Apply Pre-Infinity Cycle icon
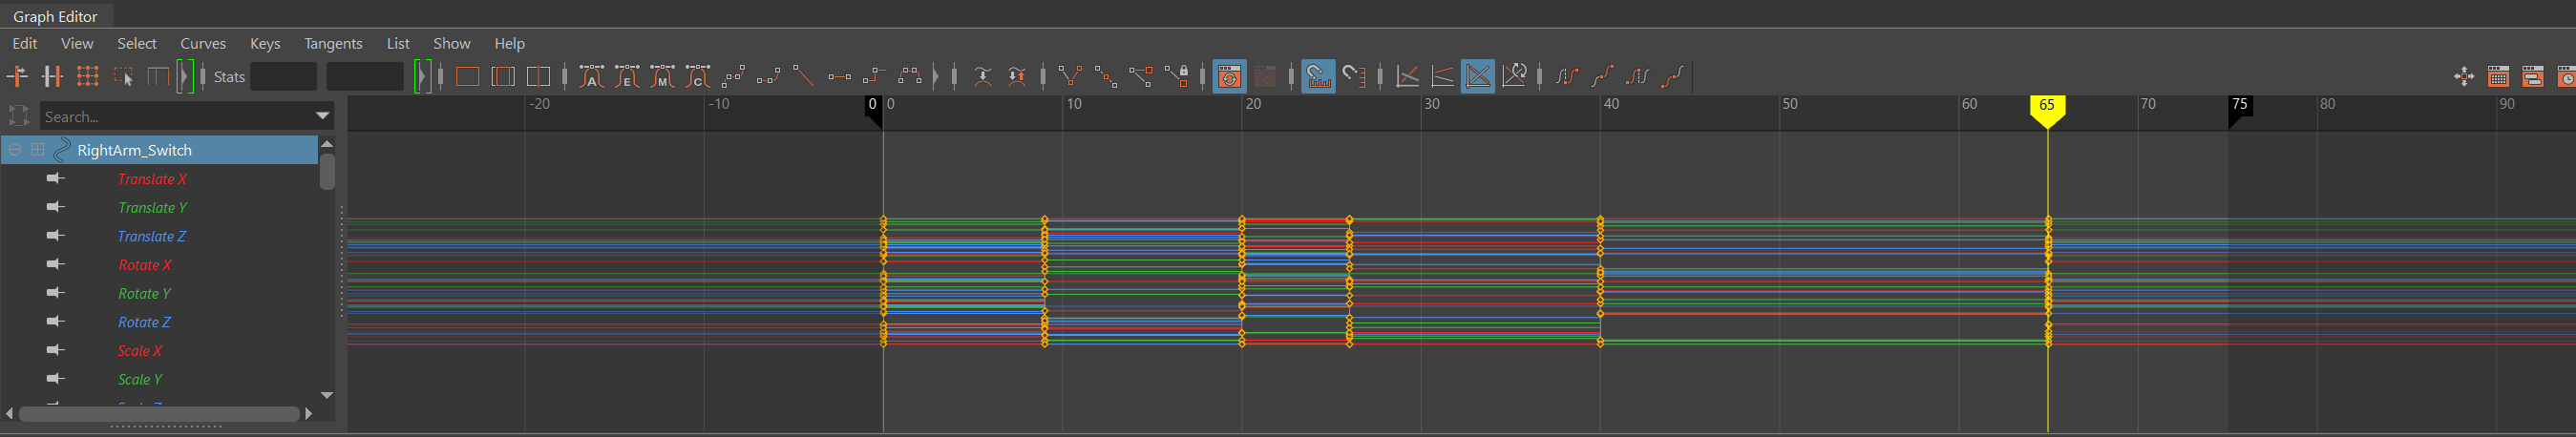This screenshot has width=2576, height=437. click(x=1567, y=76)
